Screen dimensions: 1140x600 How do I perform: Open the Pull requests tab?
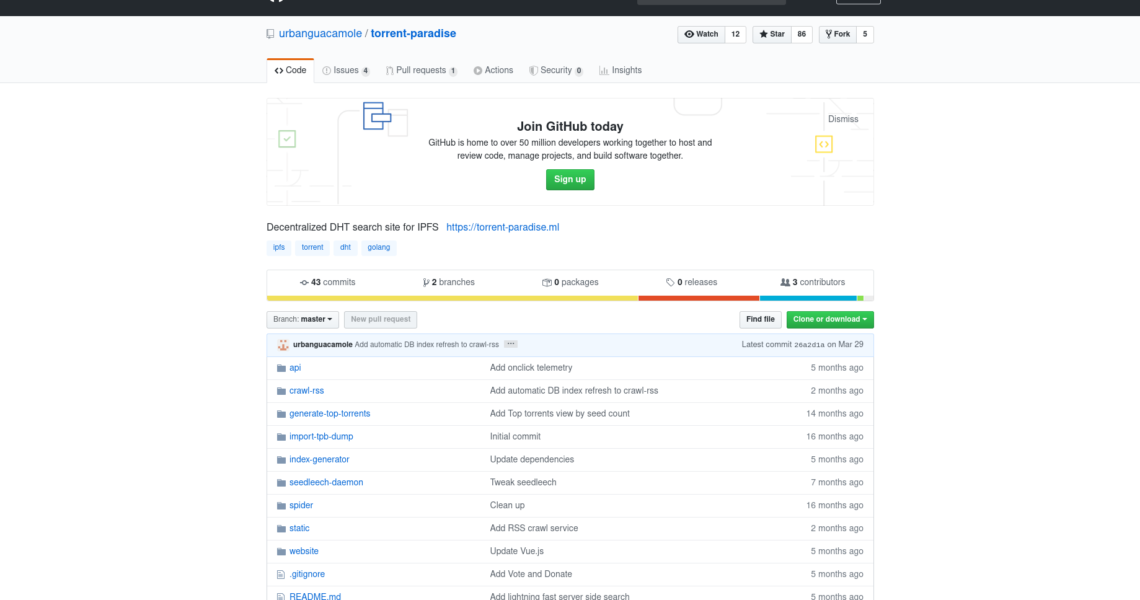[421, 71]
